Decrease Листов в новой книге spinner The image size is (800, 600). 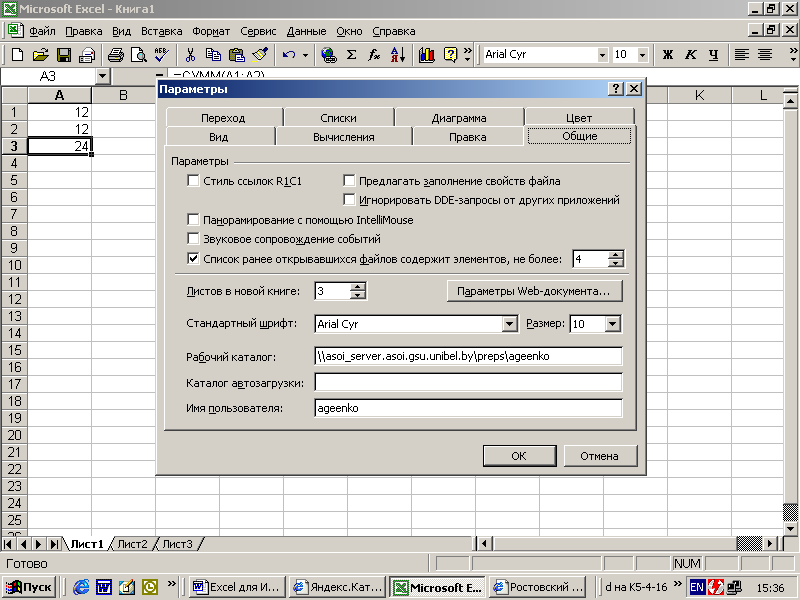click(358, 295)
